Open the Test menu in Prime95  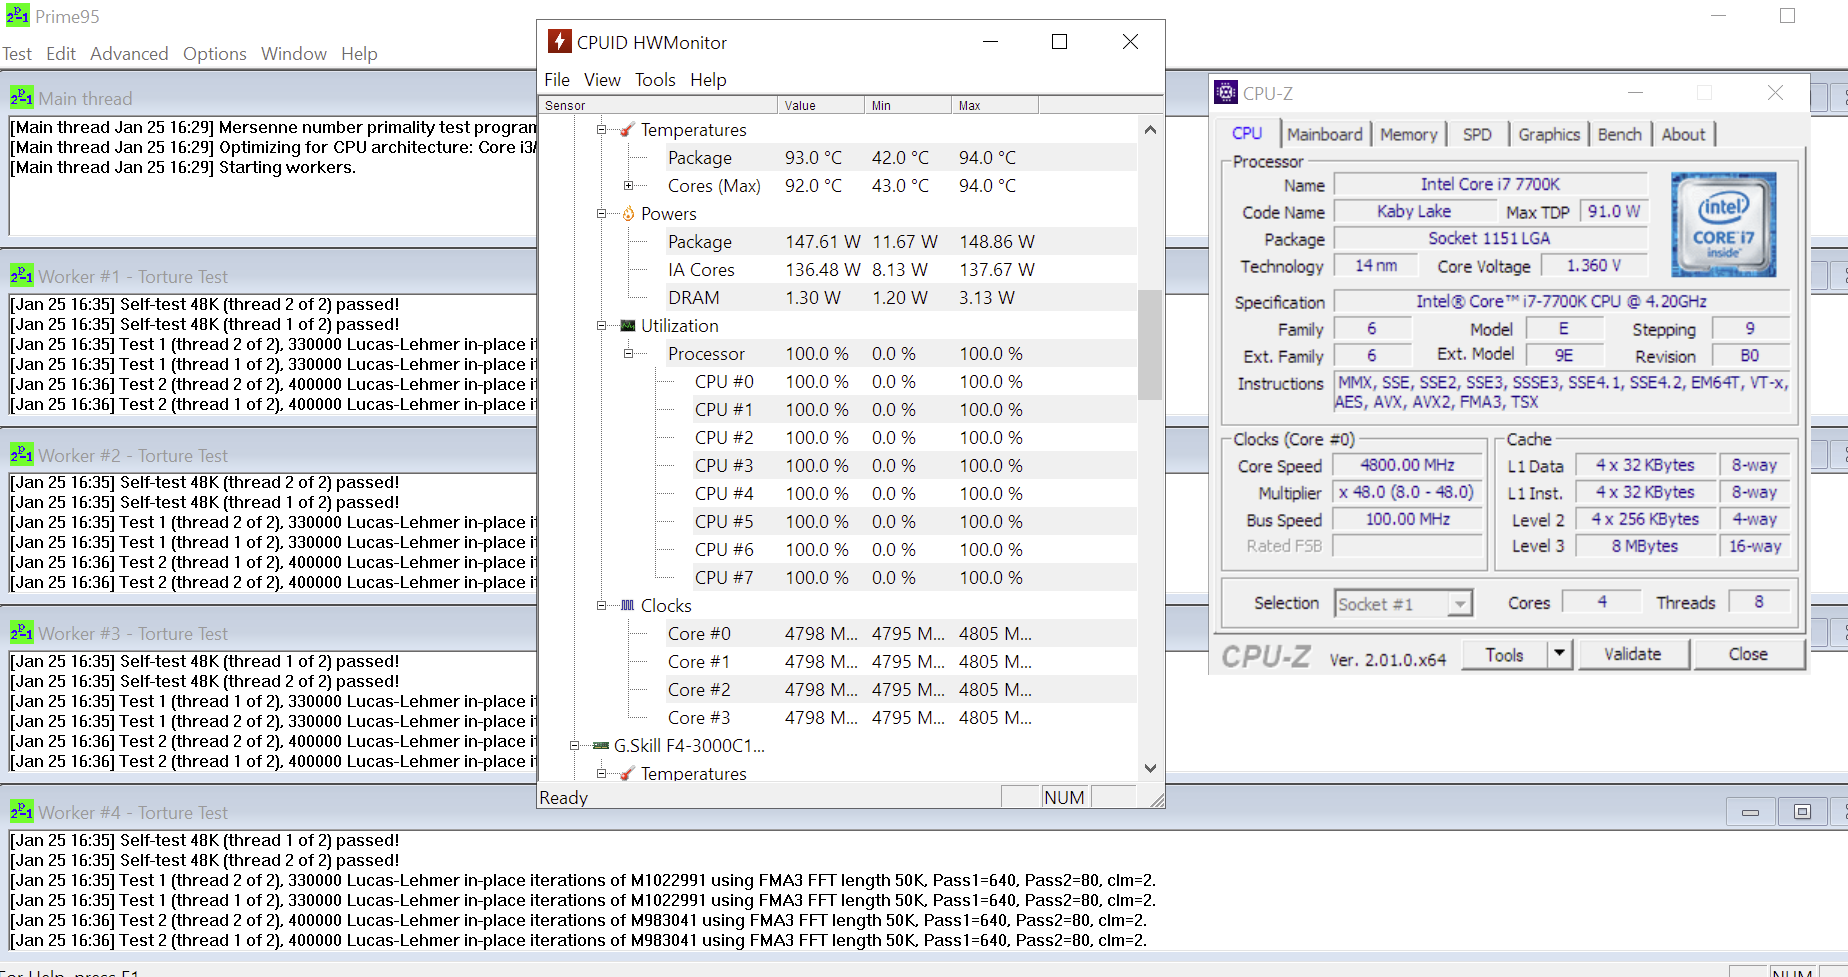tap(17, 54)
